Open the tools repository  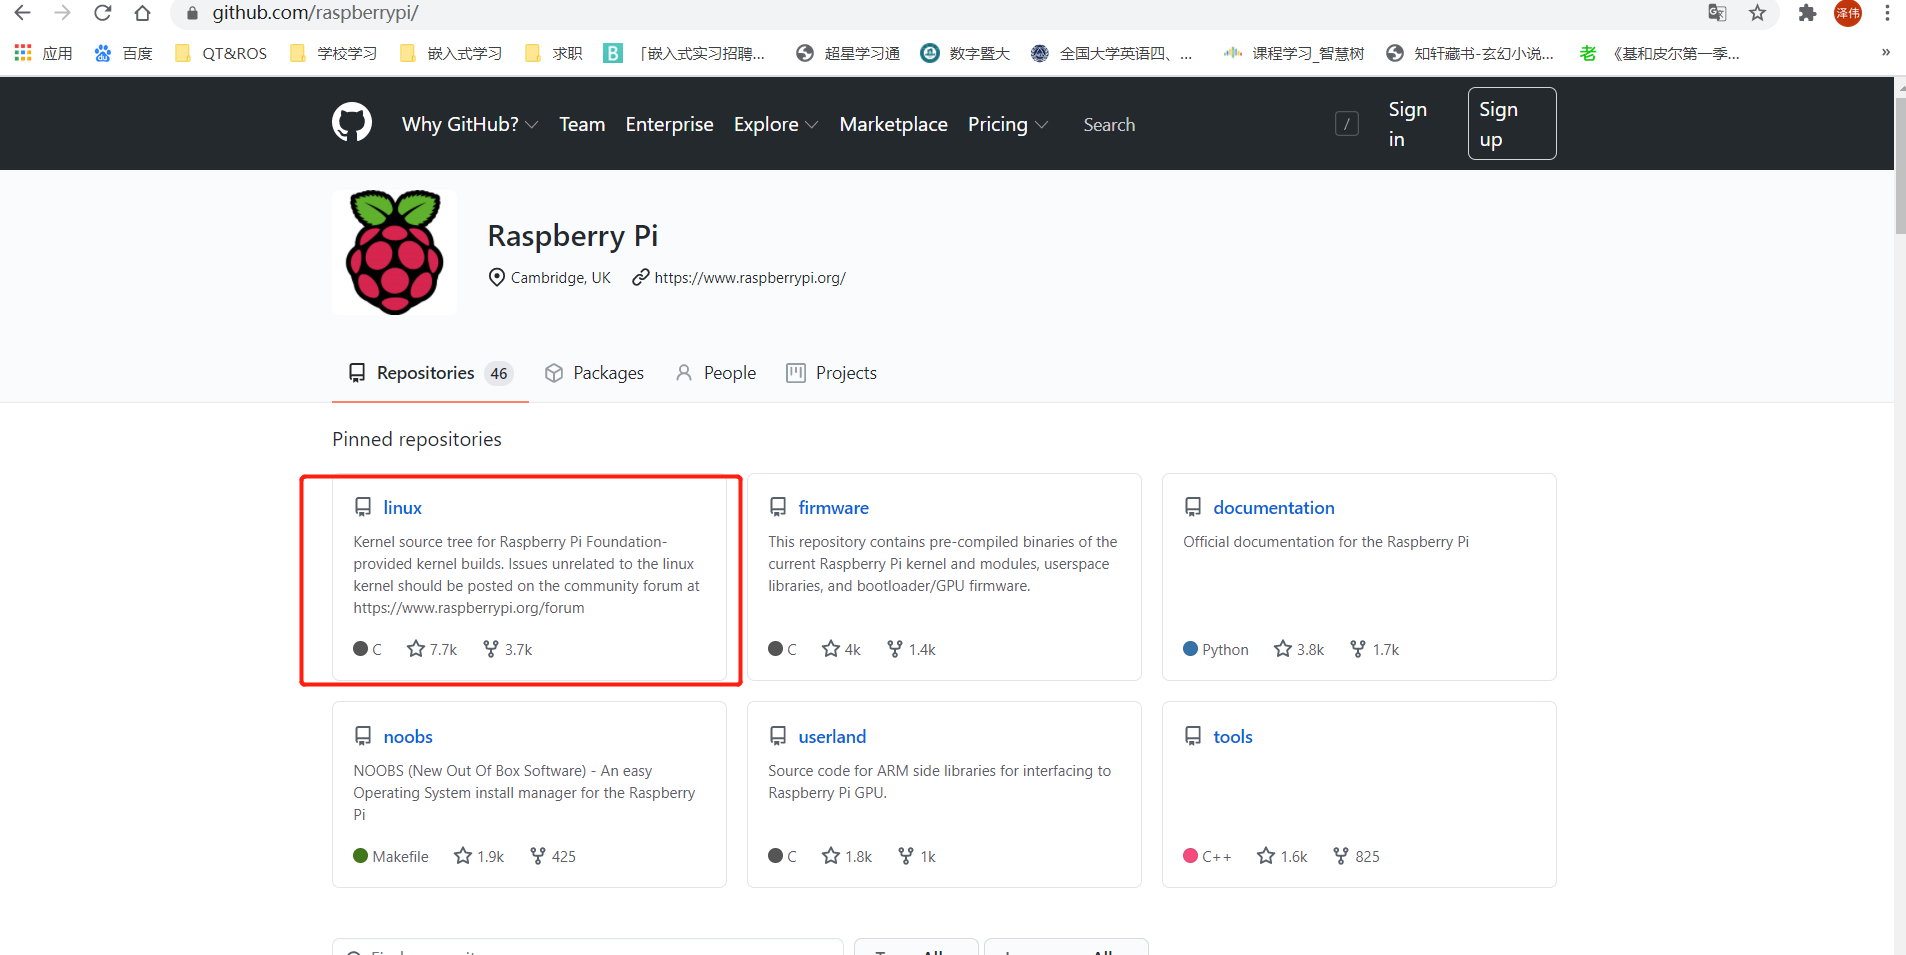(1232, 736)
